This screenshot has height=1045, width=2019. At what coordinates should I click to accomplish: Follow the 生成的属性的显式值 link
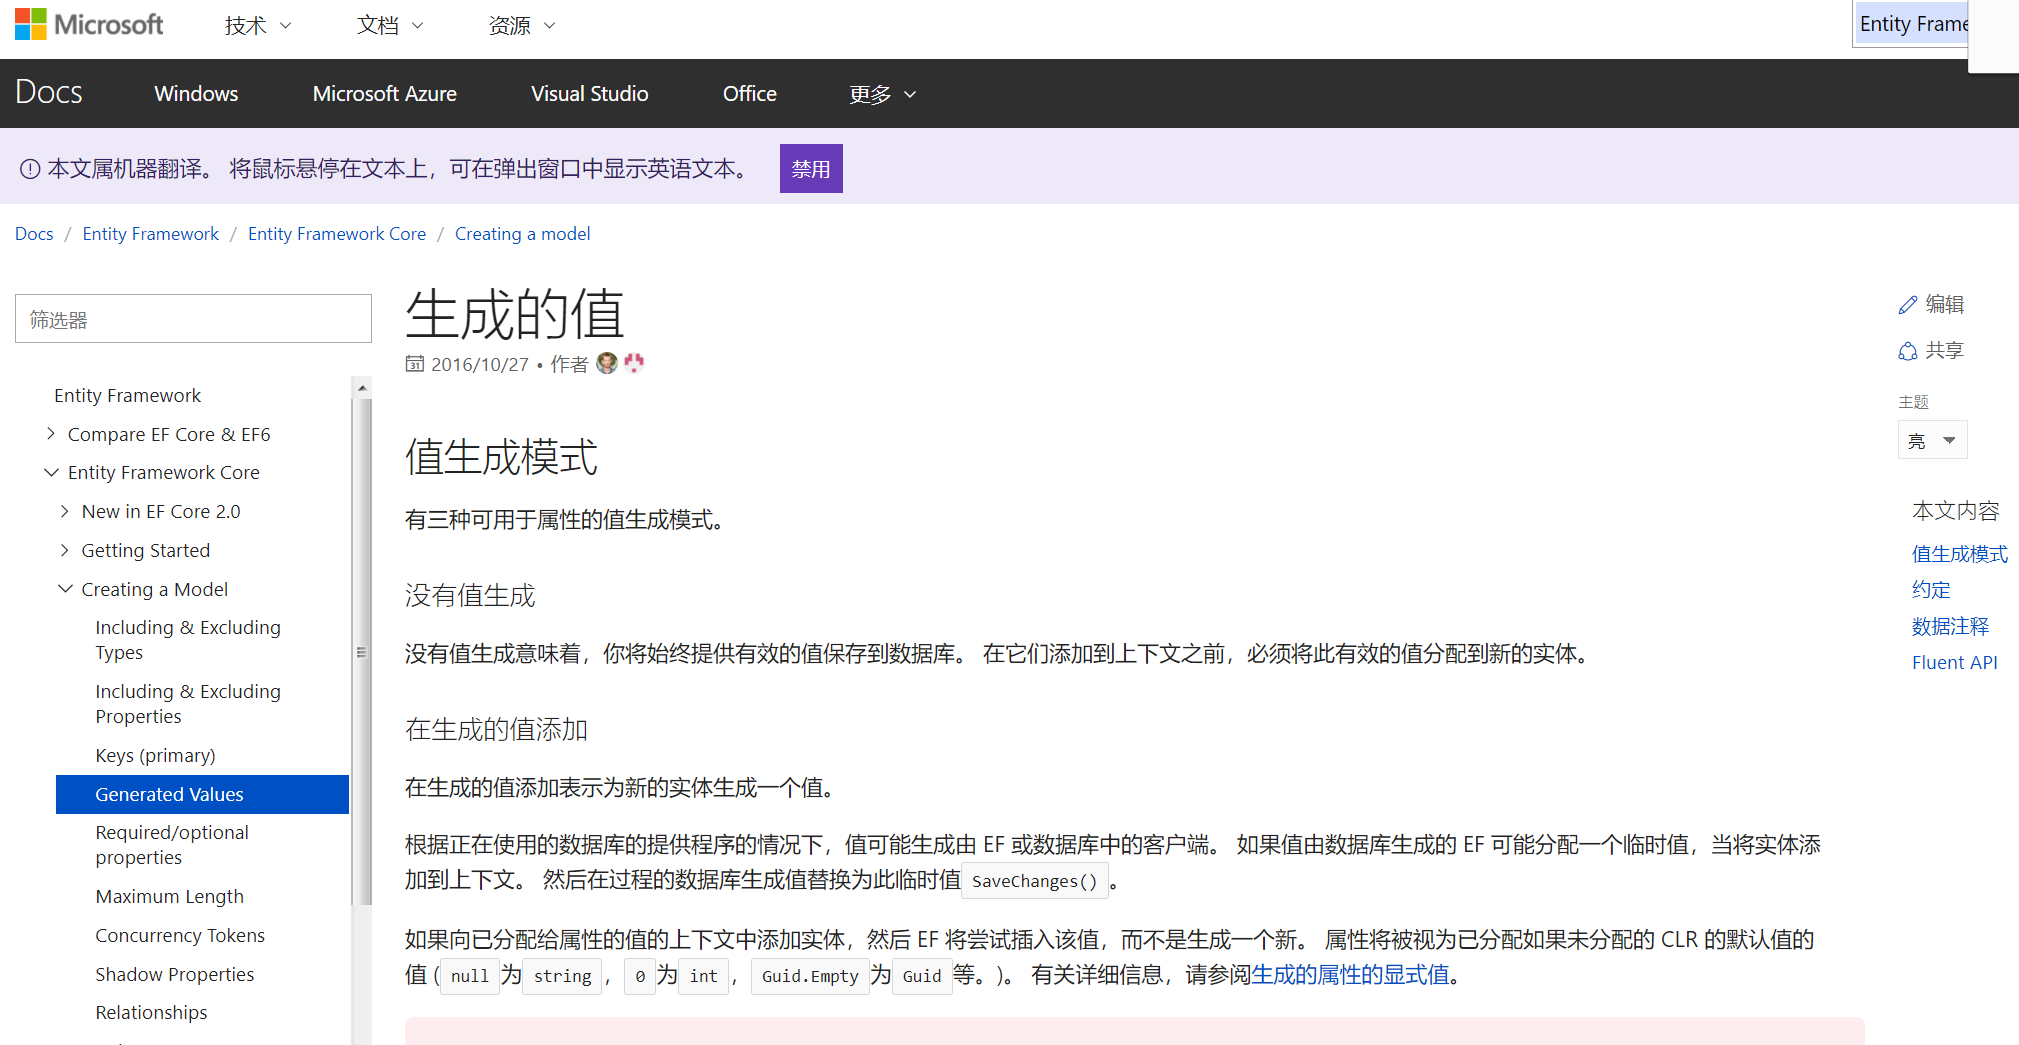1349,975
